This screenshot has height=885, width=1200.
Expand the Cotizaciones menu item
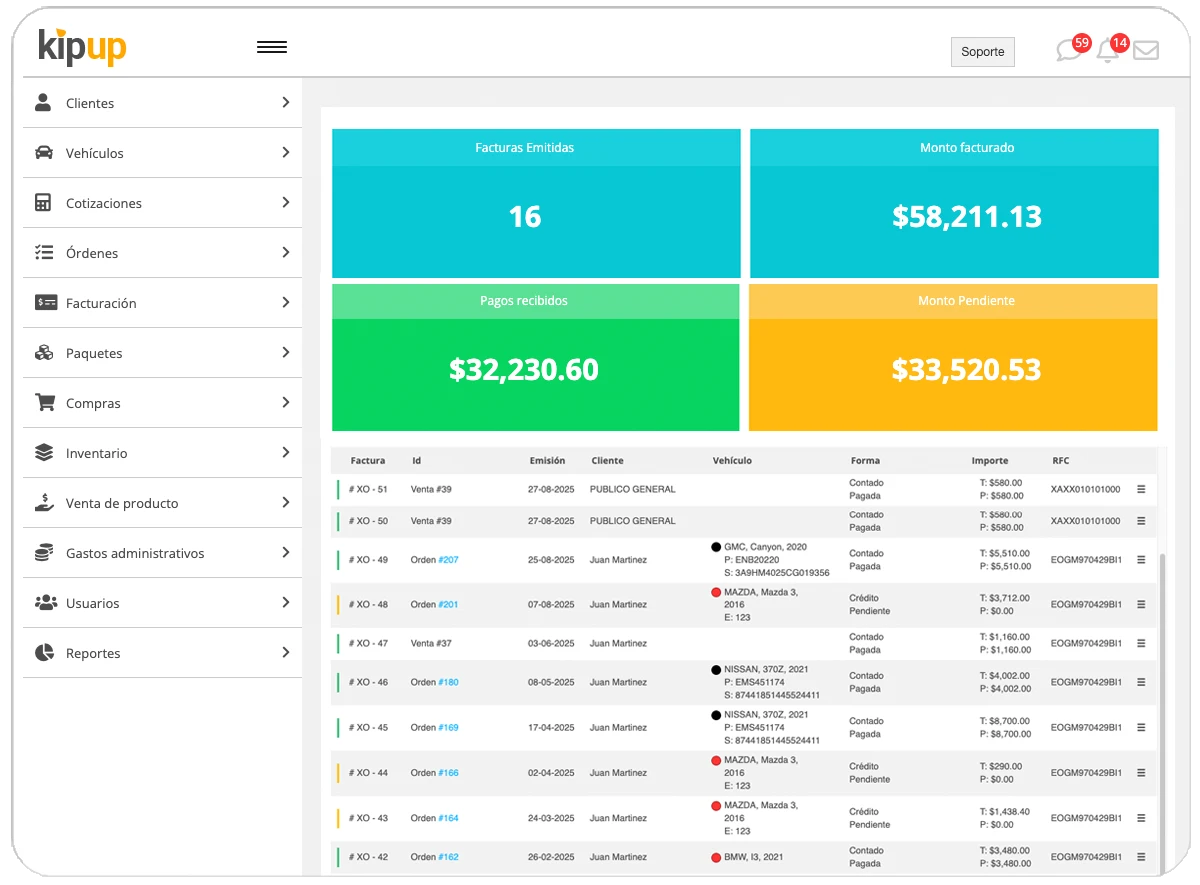pyautogui.click(x=287, y=202)
